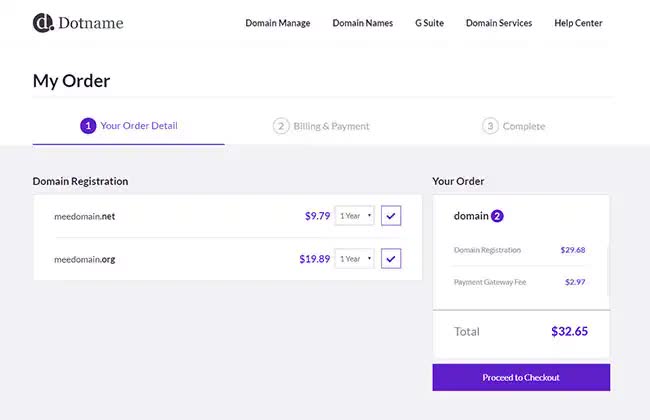Click step 1 circle badge

(x=88, y=126)
